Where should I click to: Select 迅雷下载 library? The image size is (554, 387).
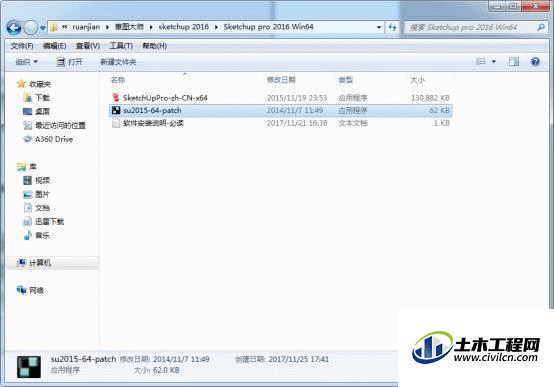[x=49, y=222]
